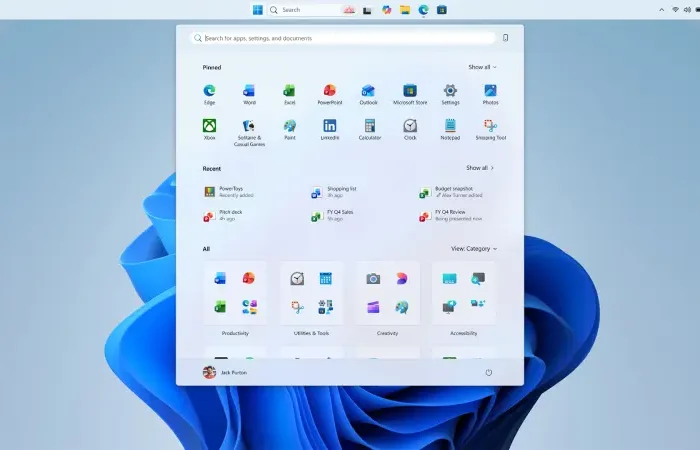Expand Show all in Pinned section

(482, 67)
